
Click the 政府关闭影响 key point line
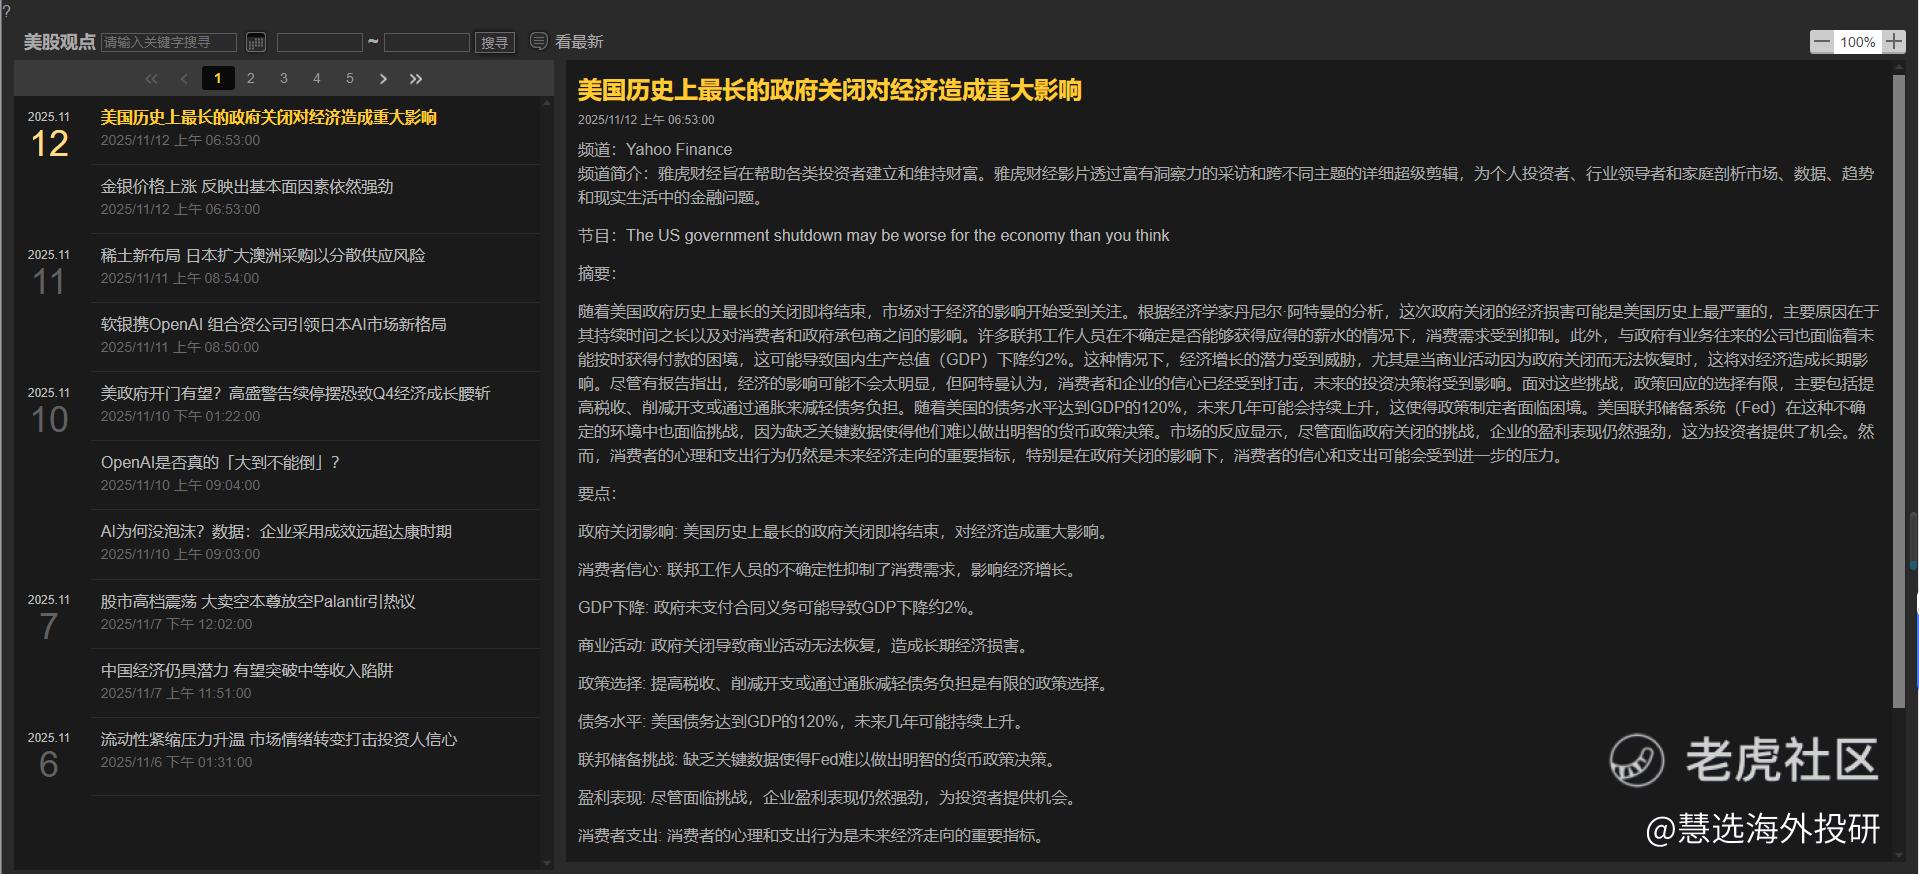845,531
